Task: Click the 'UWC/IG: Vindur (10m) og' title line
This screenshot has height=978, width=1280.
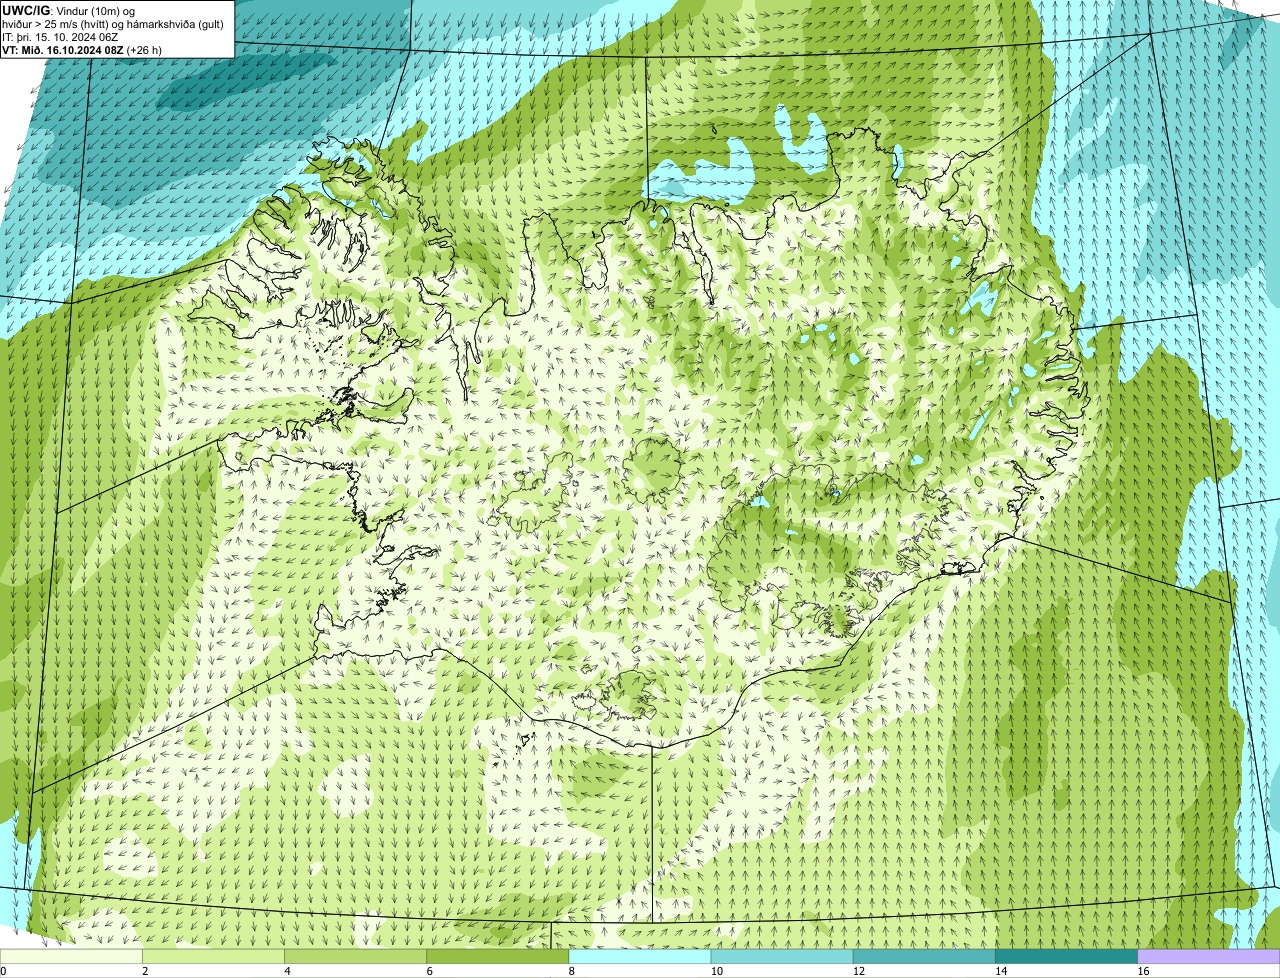Action: (69, 11)
